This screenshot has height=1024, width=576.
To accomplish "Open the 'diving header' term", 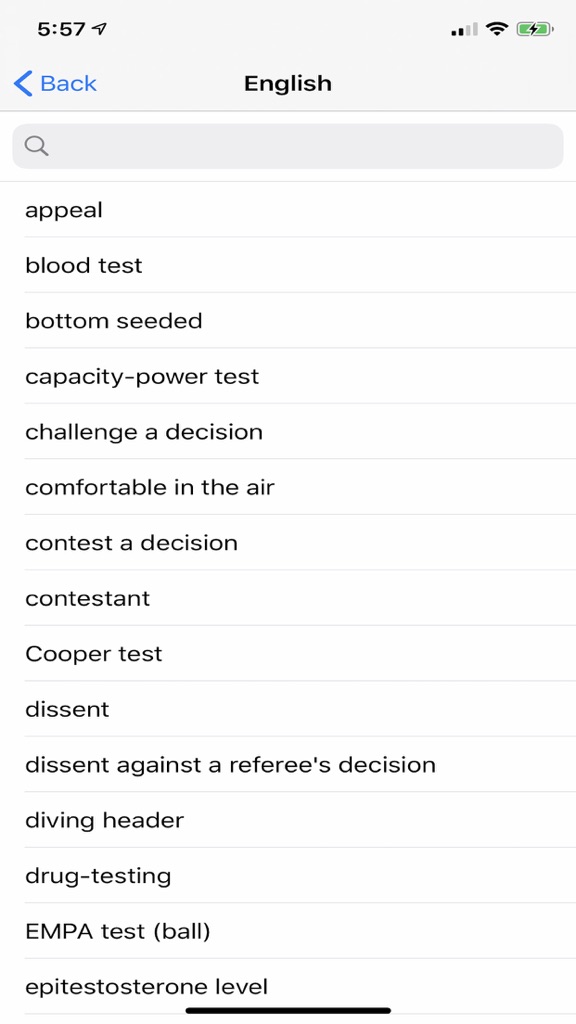I will [x=288, y=820].
